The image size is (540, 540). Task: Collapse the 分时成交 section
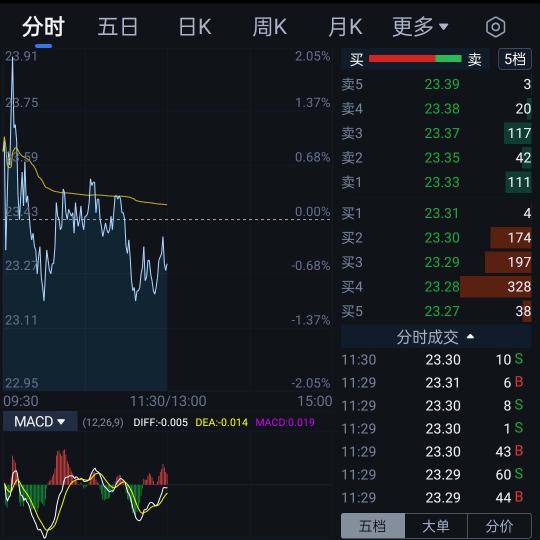436,337
